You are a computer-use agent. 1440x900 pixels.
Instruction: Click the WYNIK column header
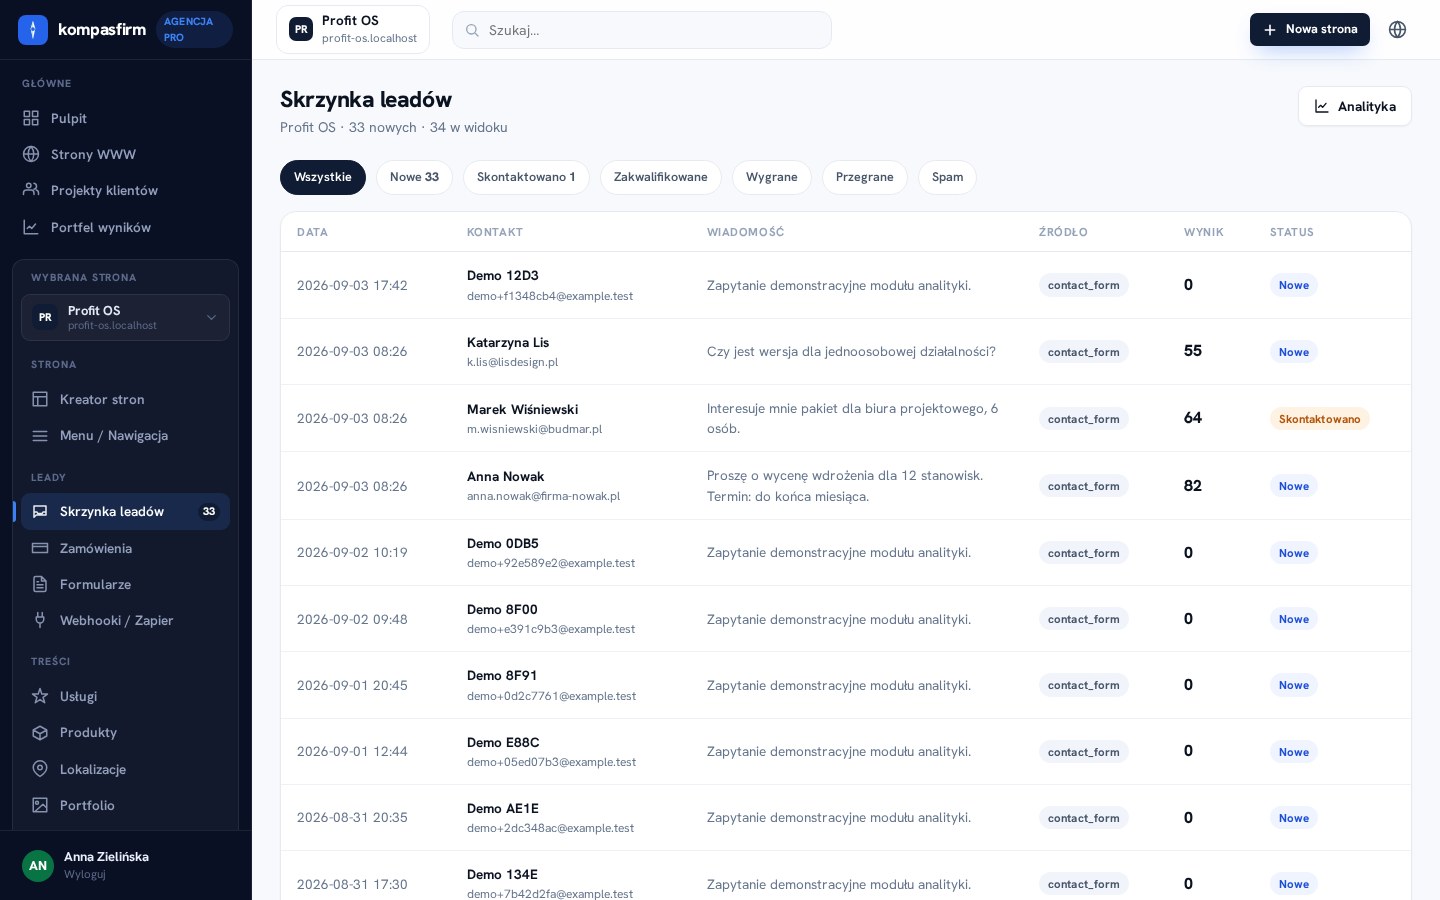pos(1204,232)
